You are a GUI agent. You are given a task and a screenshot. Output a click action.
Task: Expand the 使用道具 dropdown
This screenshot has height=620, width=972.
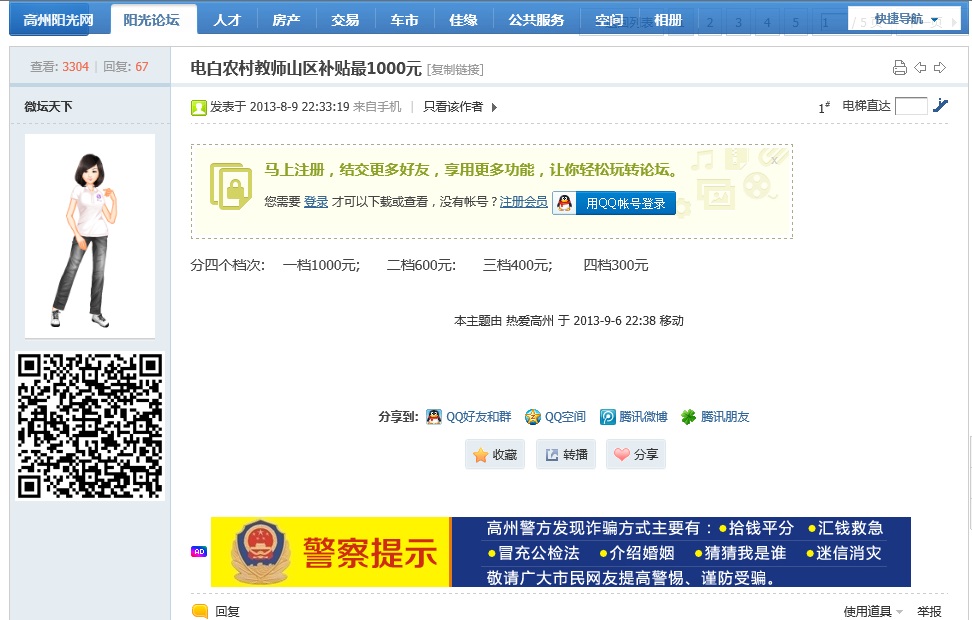873,611
